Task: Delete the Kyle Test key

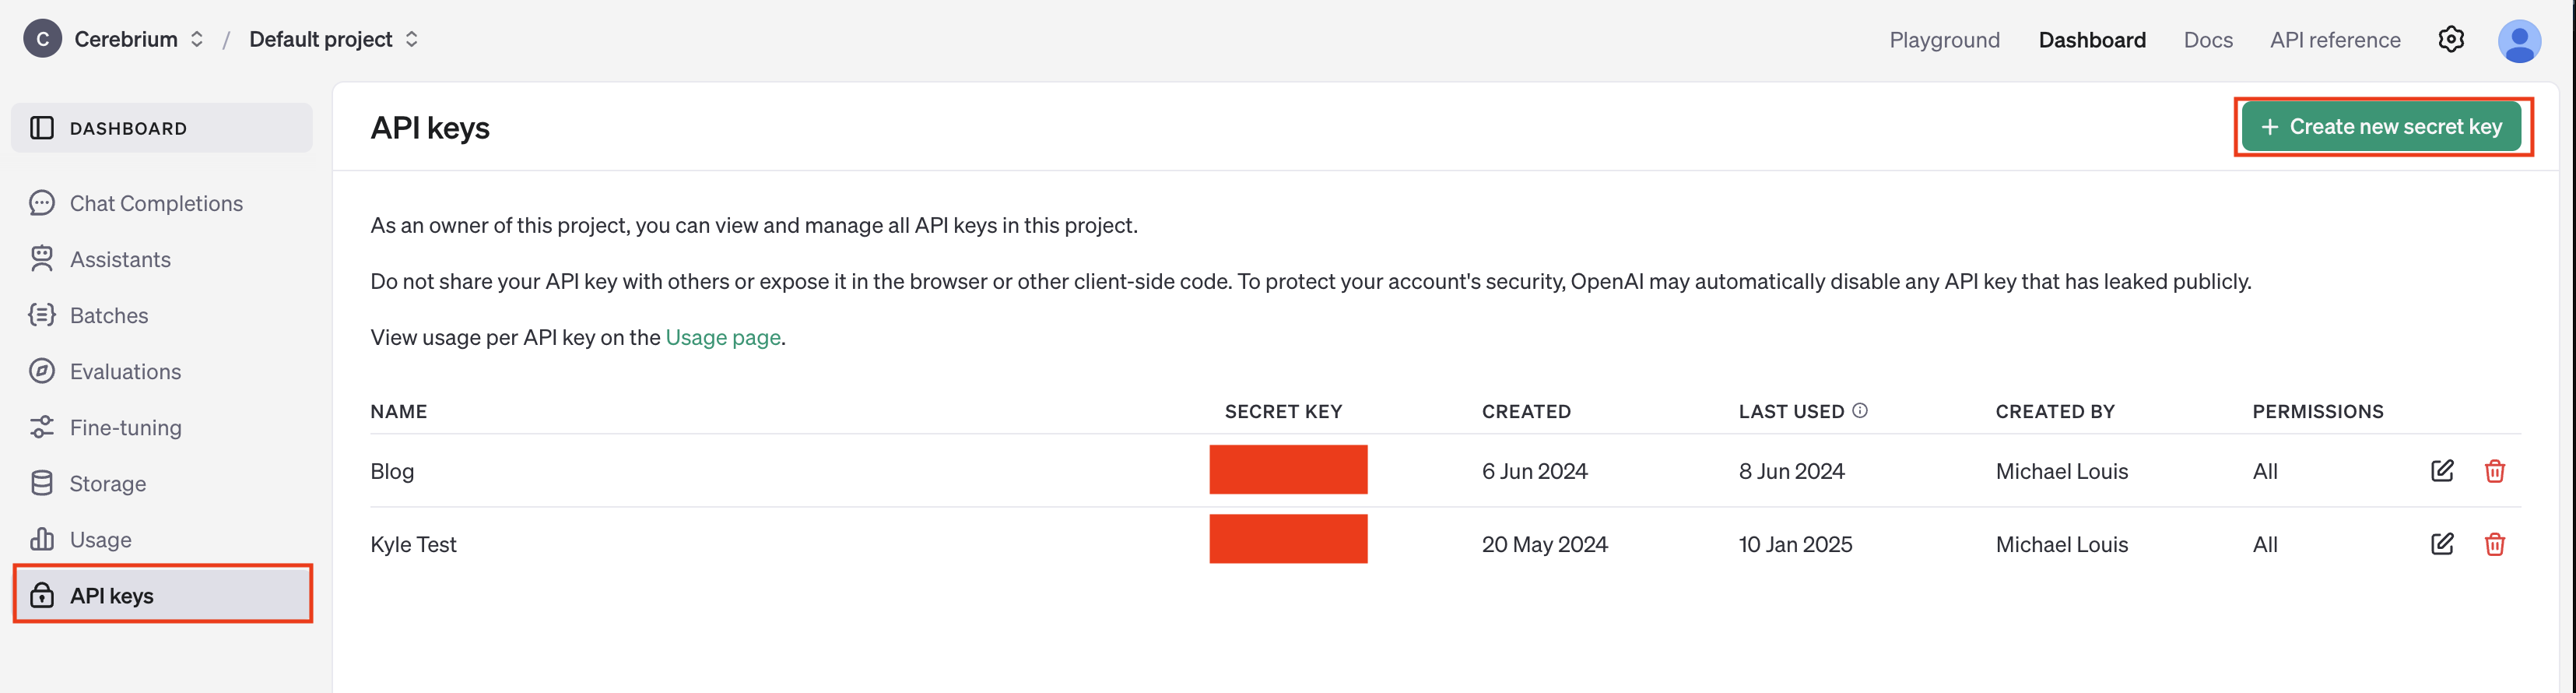Action: click(x=2494, y=543)
